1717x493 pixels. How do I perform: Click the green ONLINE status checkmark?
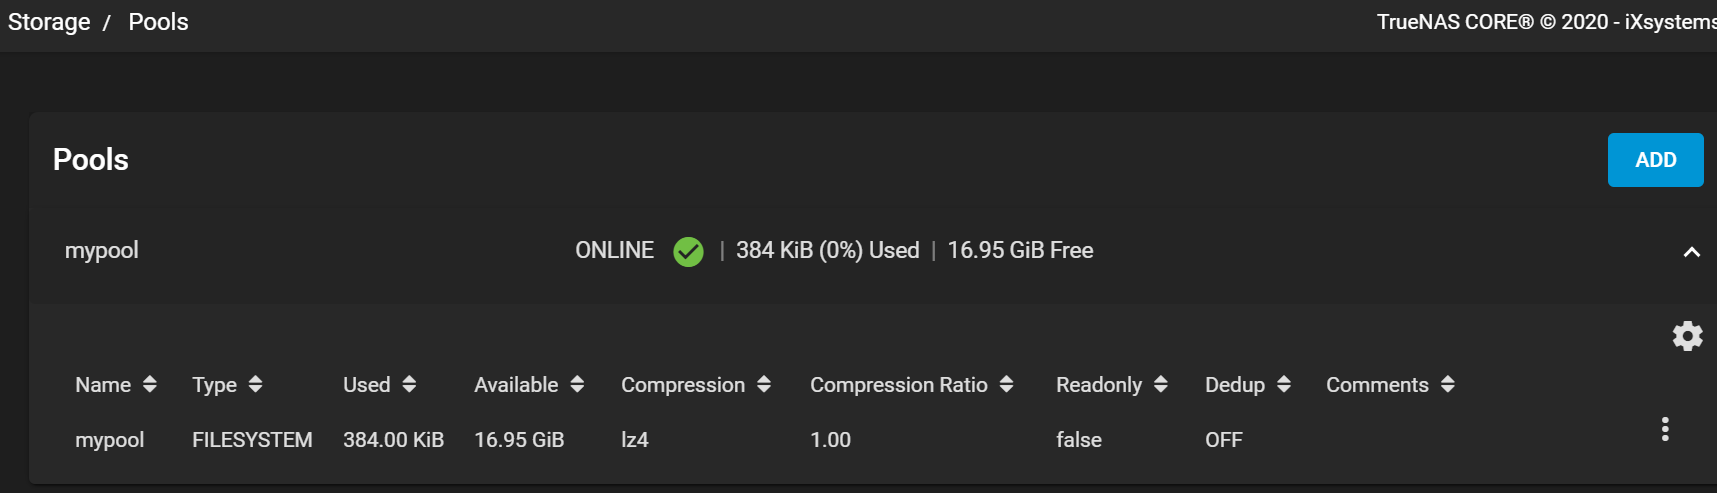click(688, 251)
